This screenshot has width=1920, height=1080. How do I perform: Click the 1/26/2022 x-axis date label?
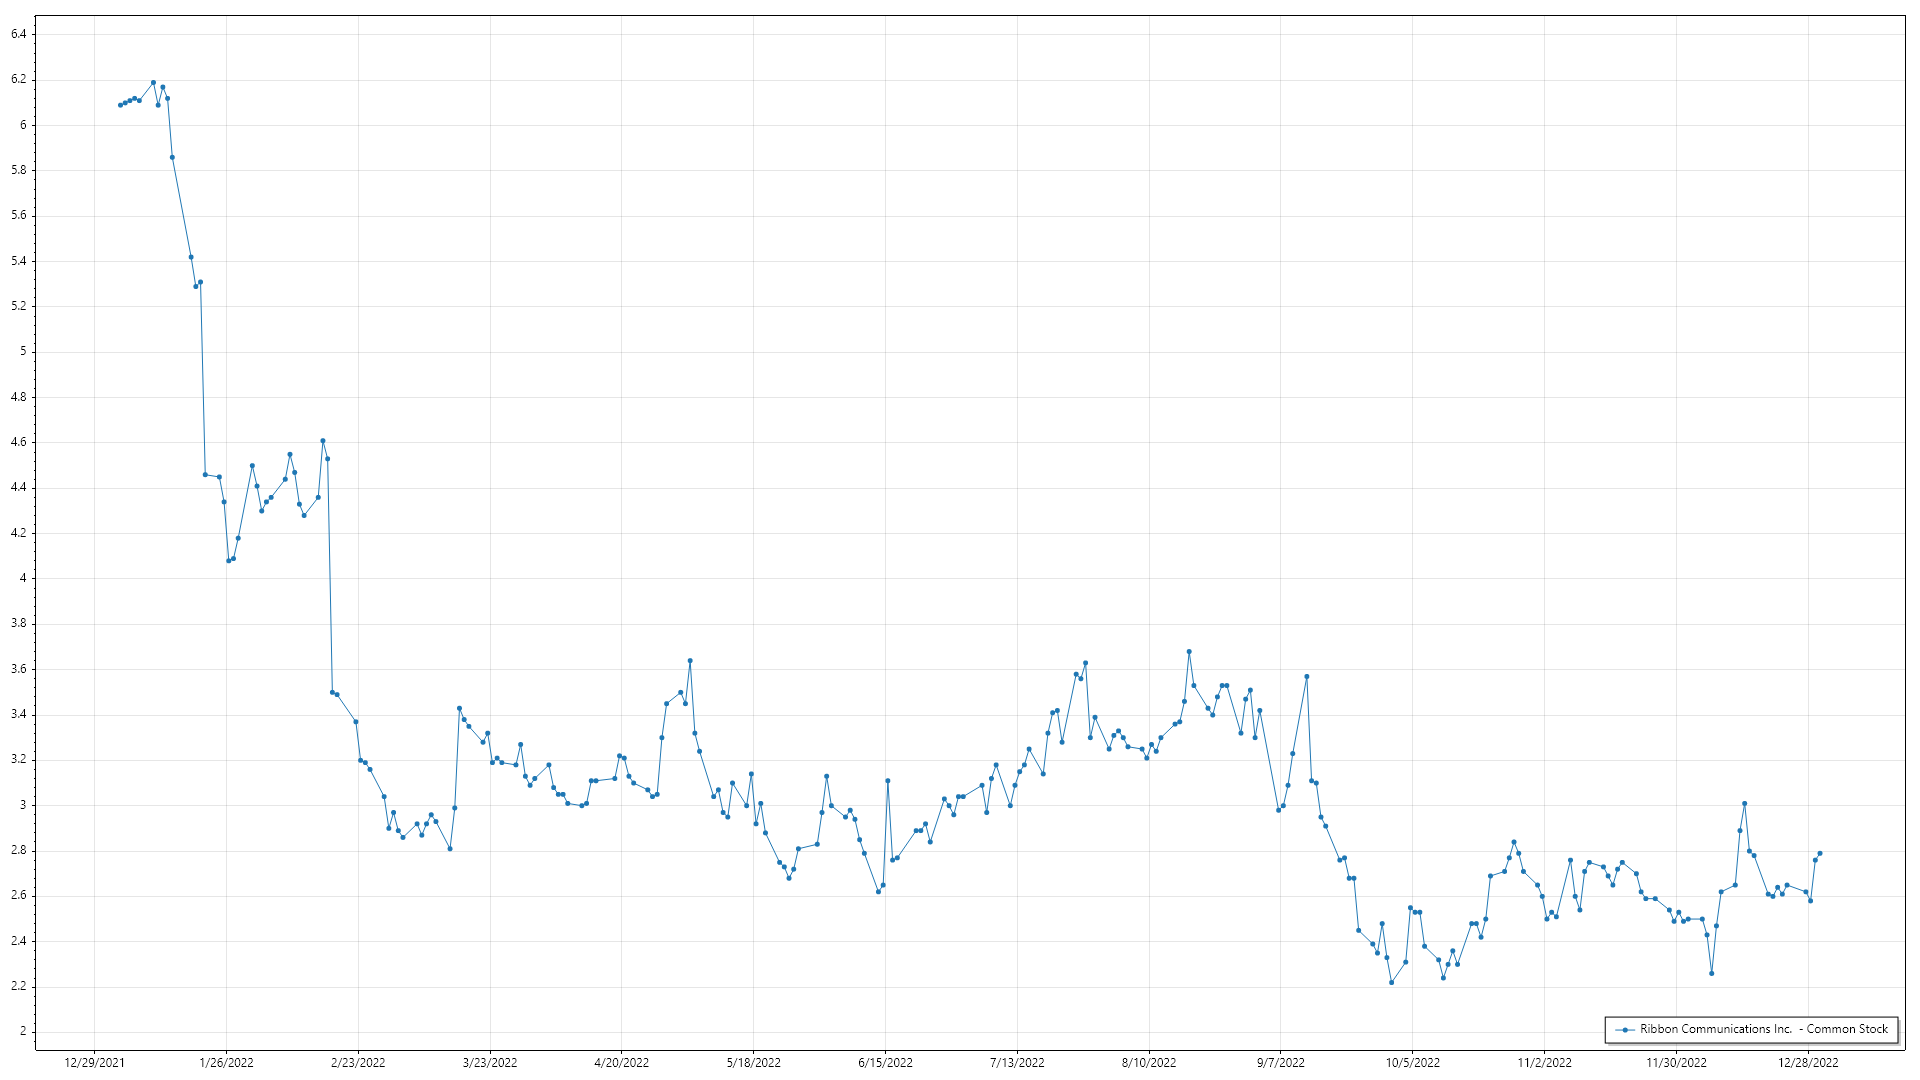226,1063
